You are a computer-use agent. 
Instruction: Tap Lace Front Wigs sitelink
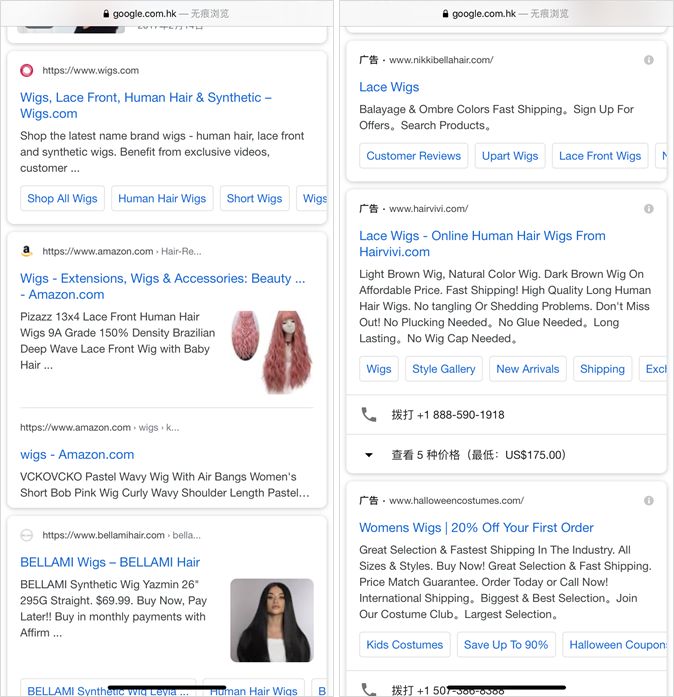pos(600,156)
